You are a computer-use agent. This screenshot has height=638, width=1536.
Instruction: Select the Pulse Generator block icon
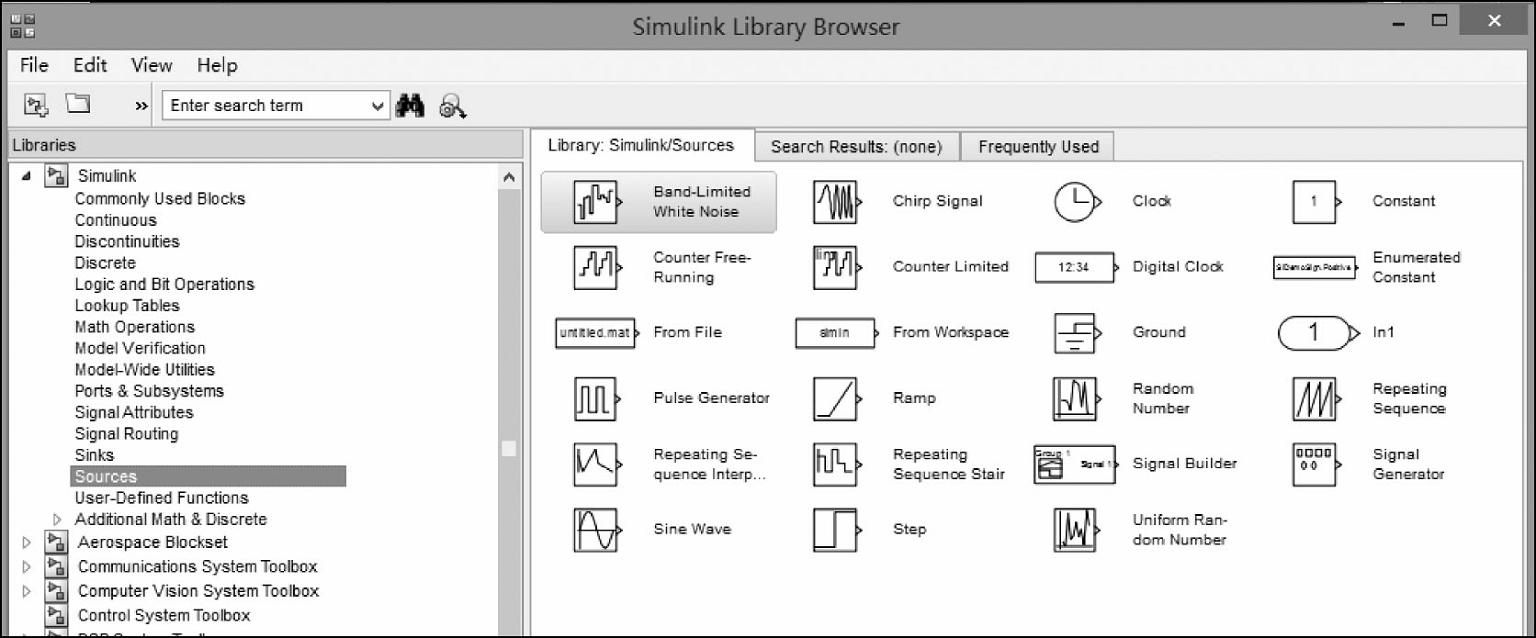coord(598,399)
